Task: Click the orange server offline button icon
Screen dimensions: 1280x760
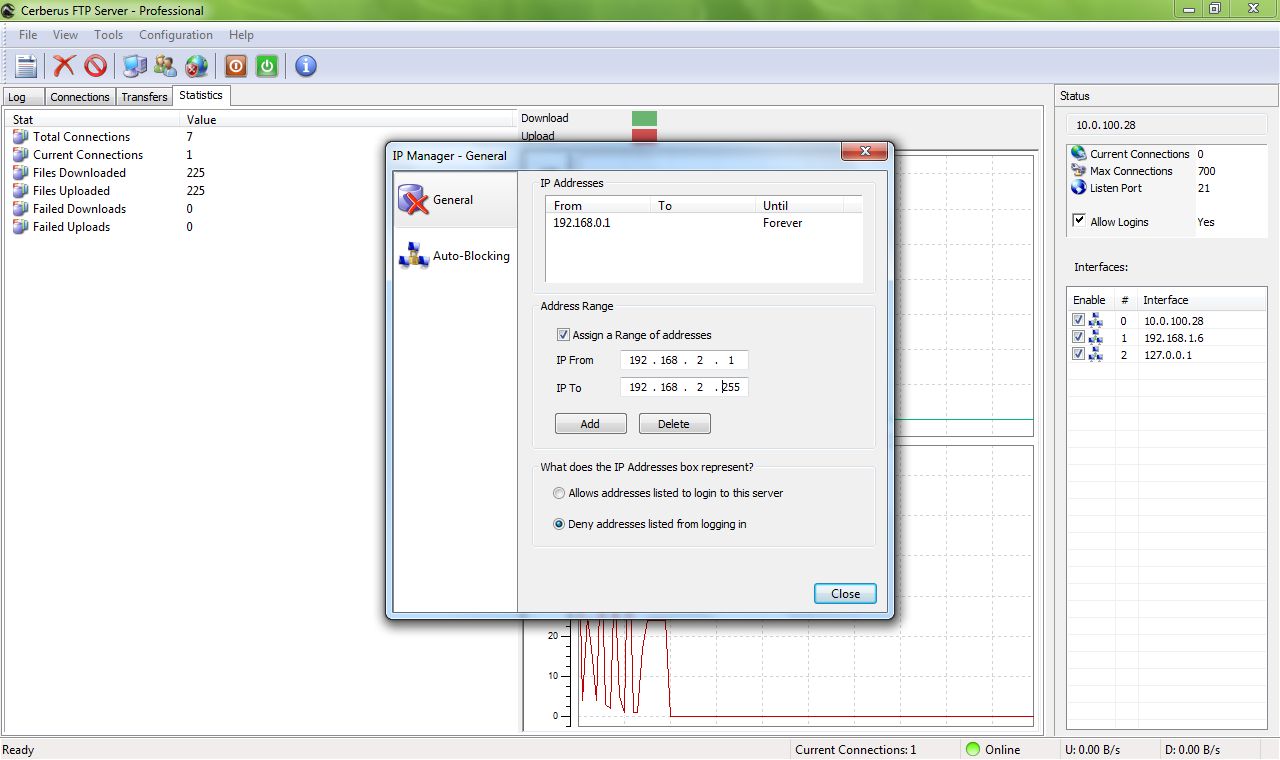Action: click(235, 66)
